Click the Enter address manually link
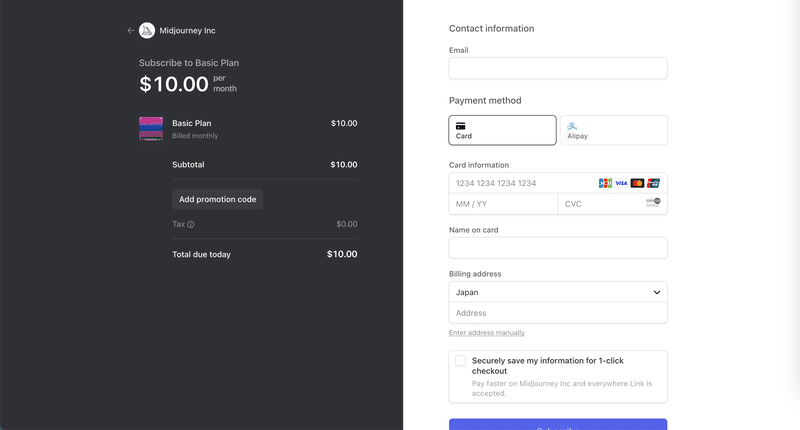This screenshot has height=430, width=800. tap(487, 333)
